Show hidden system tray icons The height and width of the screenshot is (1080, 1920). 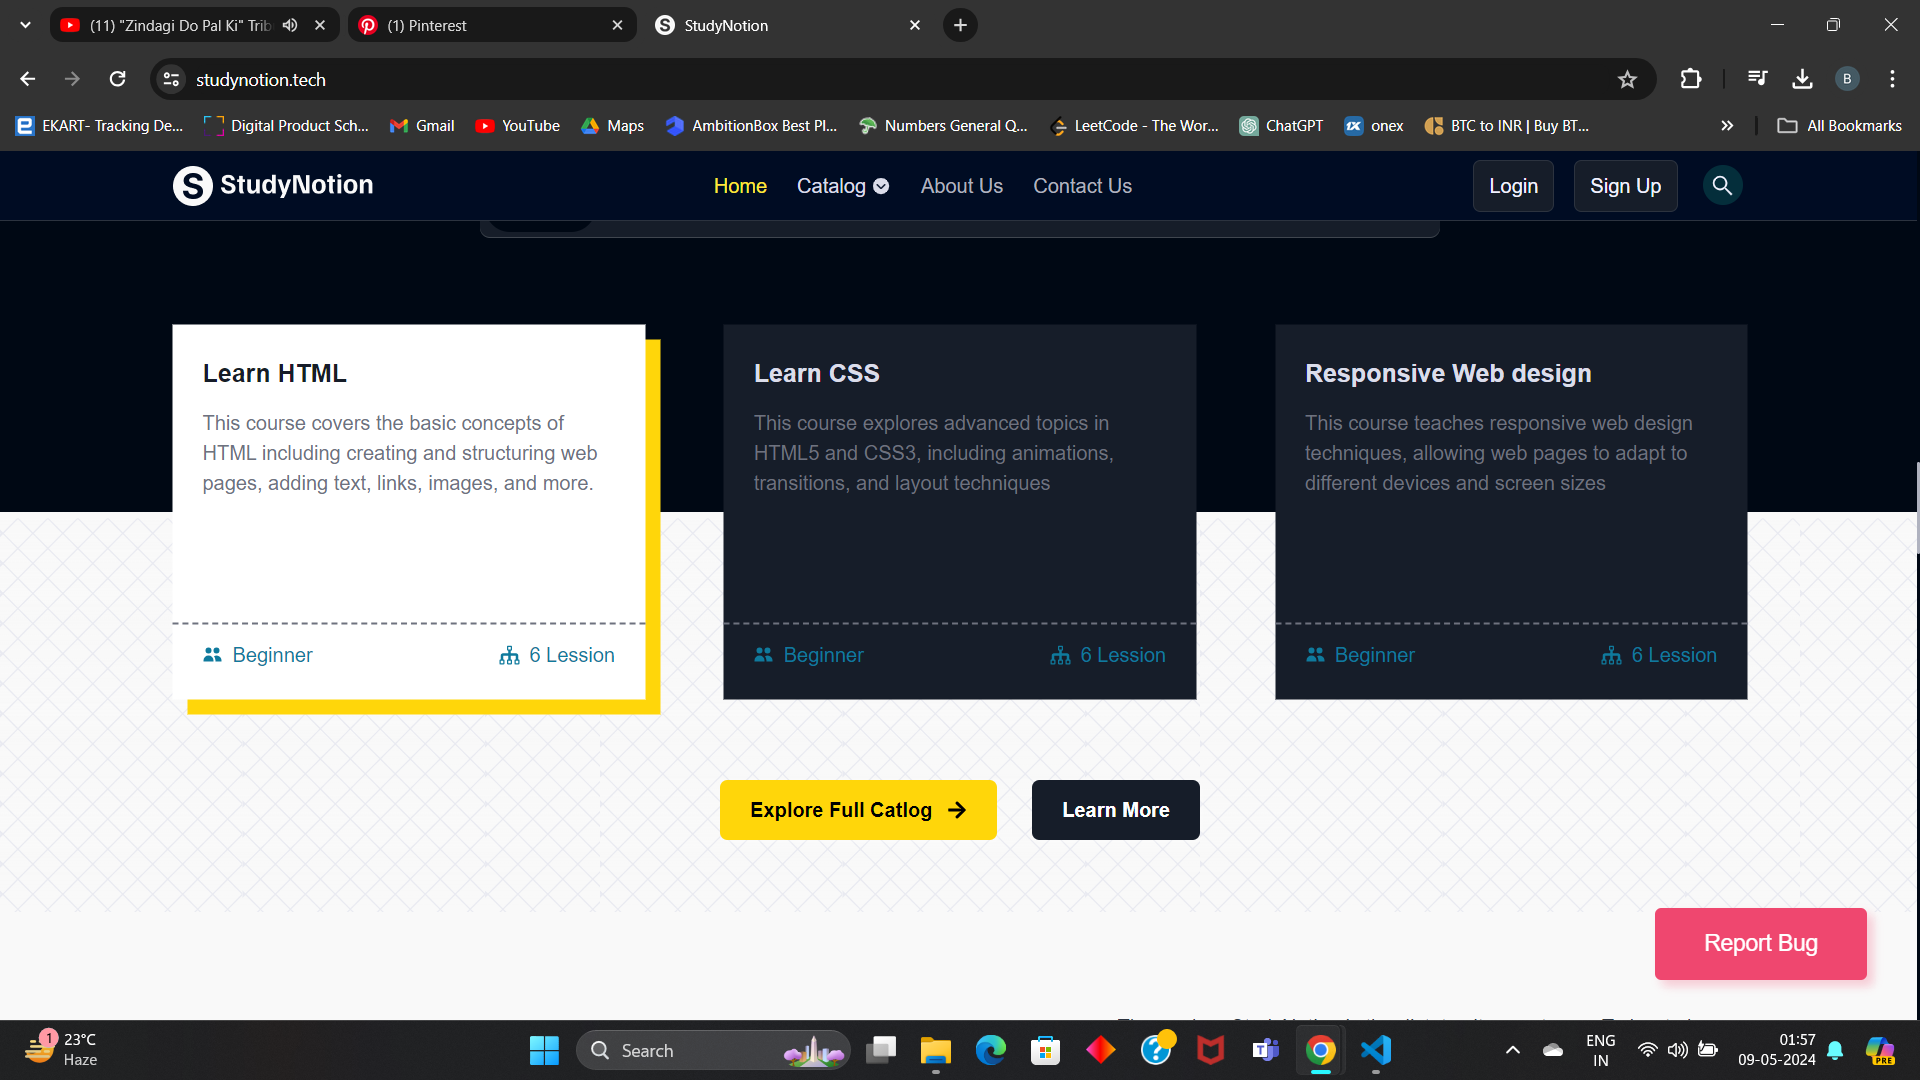coord(1513,1050)
